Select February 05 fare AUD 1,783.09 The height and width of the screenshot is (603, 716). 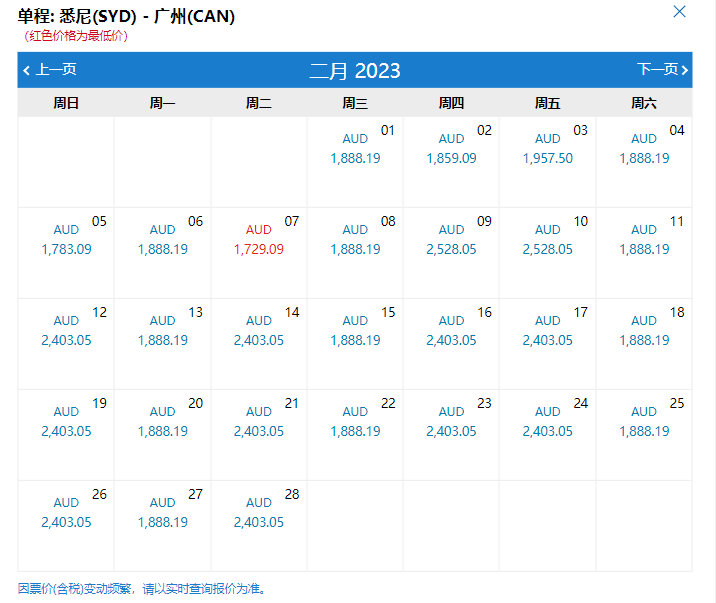click(x=66, y=252)
